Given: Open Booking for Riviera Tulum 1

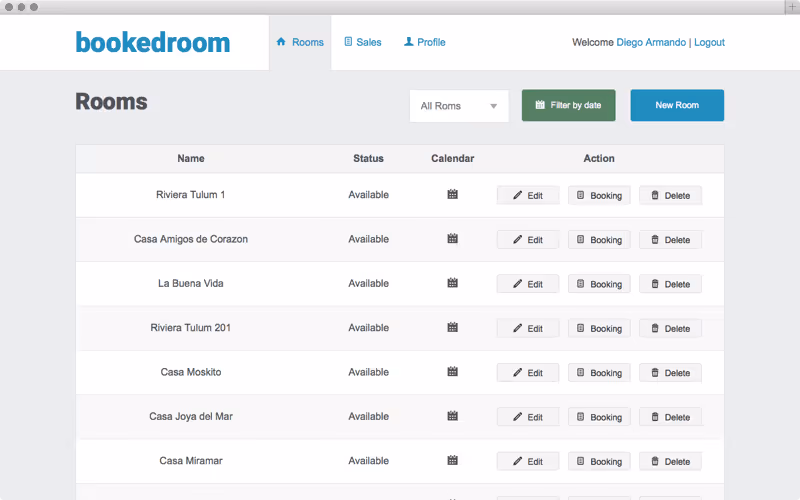Looking at the screenshot, I should pyautogui.click(x=599, y=195).
